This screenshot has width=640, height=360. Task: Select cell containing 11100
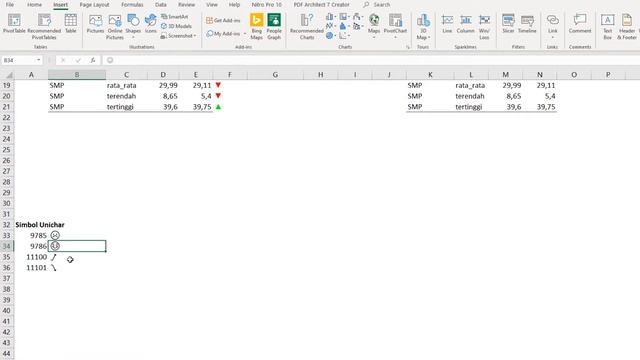click(x=31, y=257)
